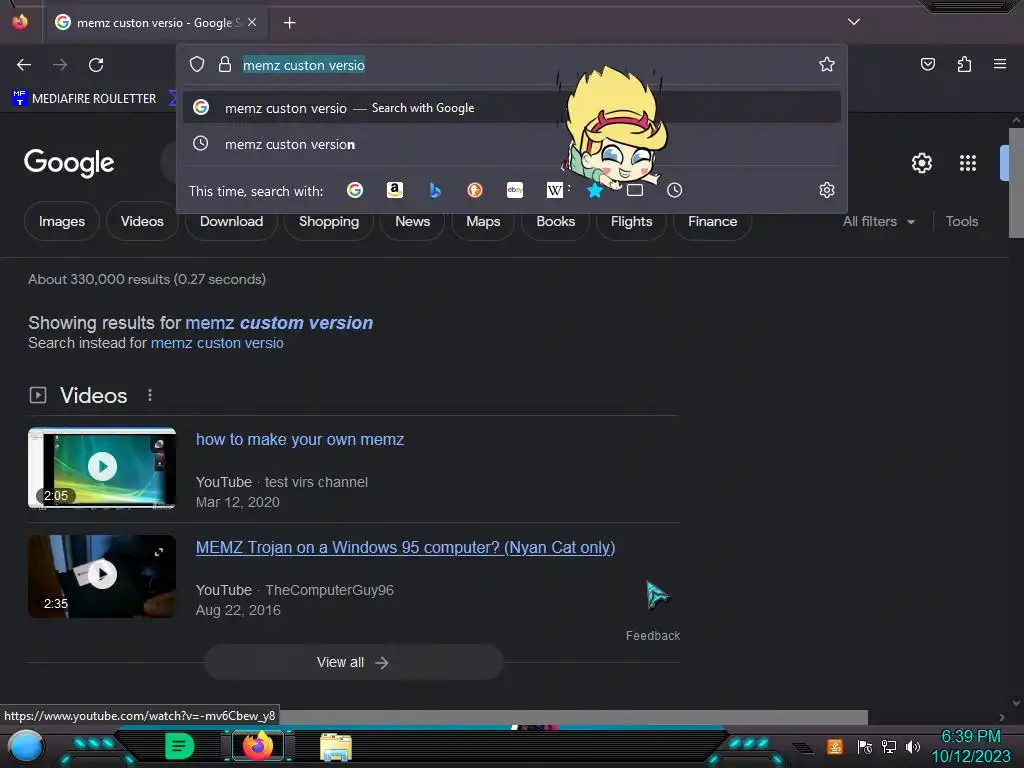
Task: Search Bookmarks via the blue star icon
Action: point(594,190)
